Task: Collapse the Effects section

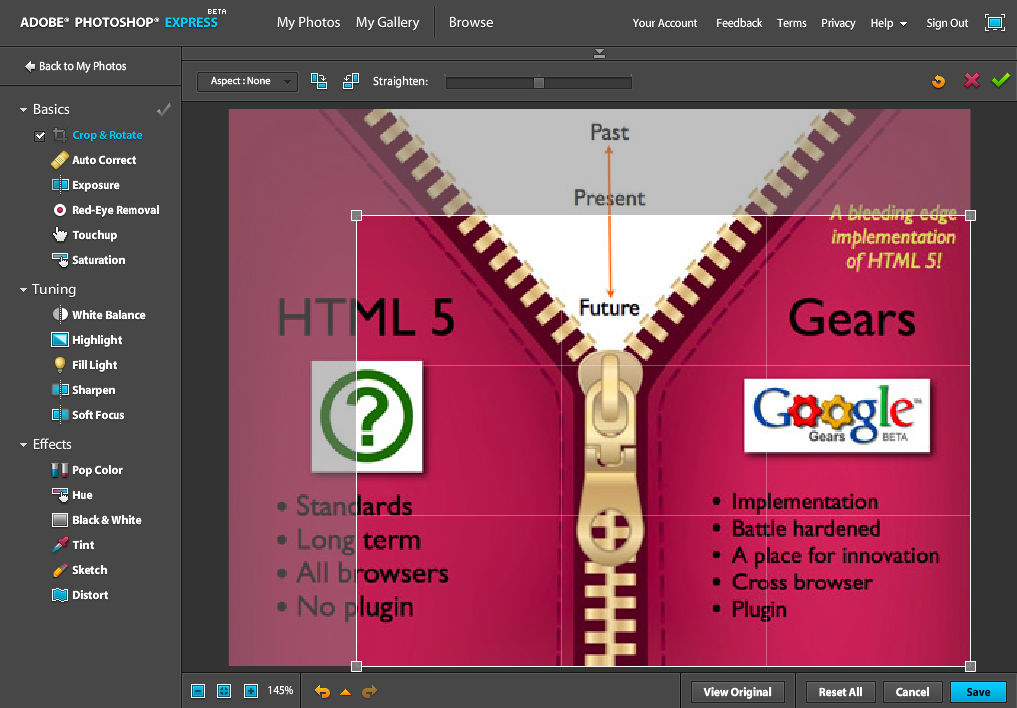Action: (x=23, y=445)
